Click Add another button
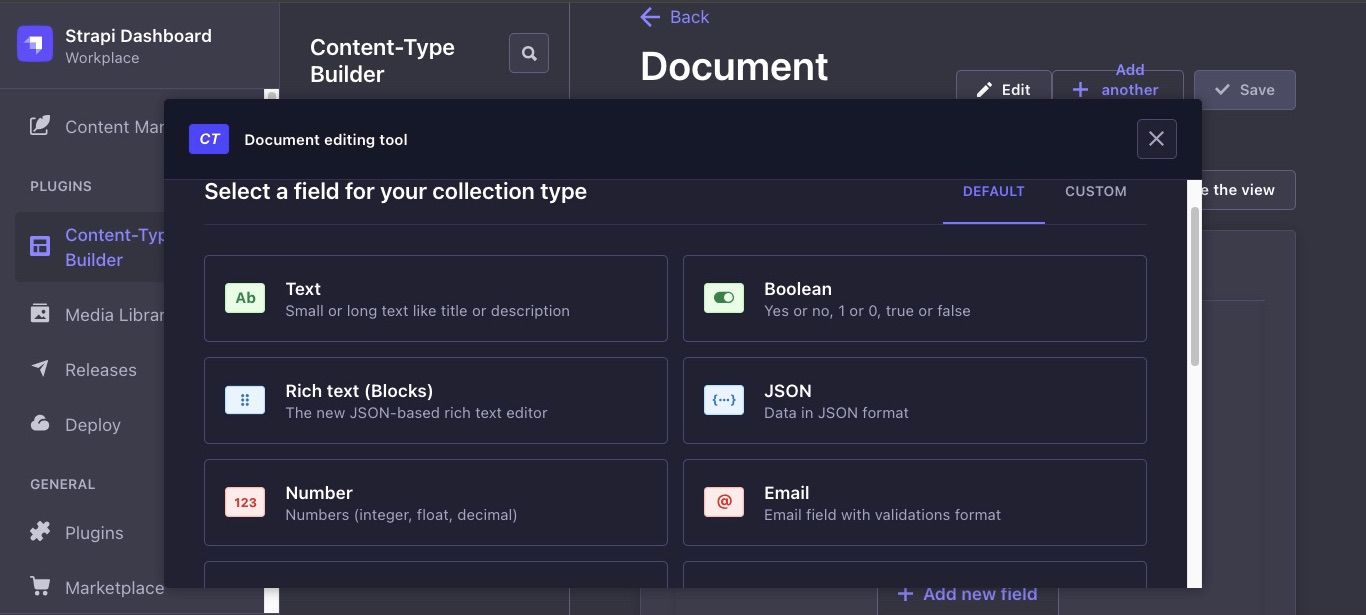Screen dimensions: 1366x615 point(1117,84)
